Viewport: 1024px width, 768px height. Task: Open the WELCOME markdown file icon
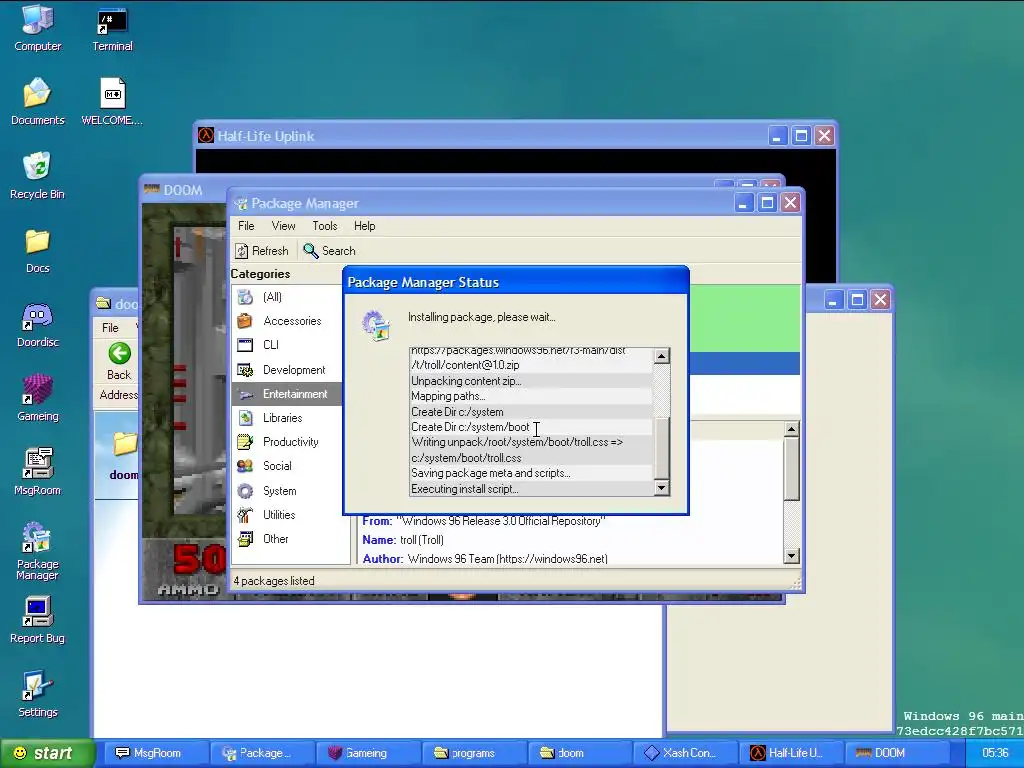coord(112,102)
